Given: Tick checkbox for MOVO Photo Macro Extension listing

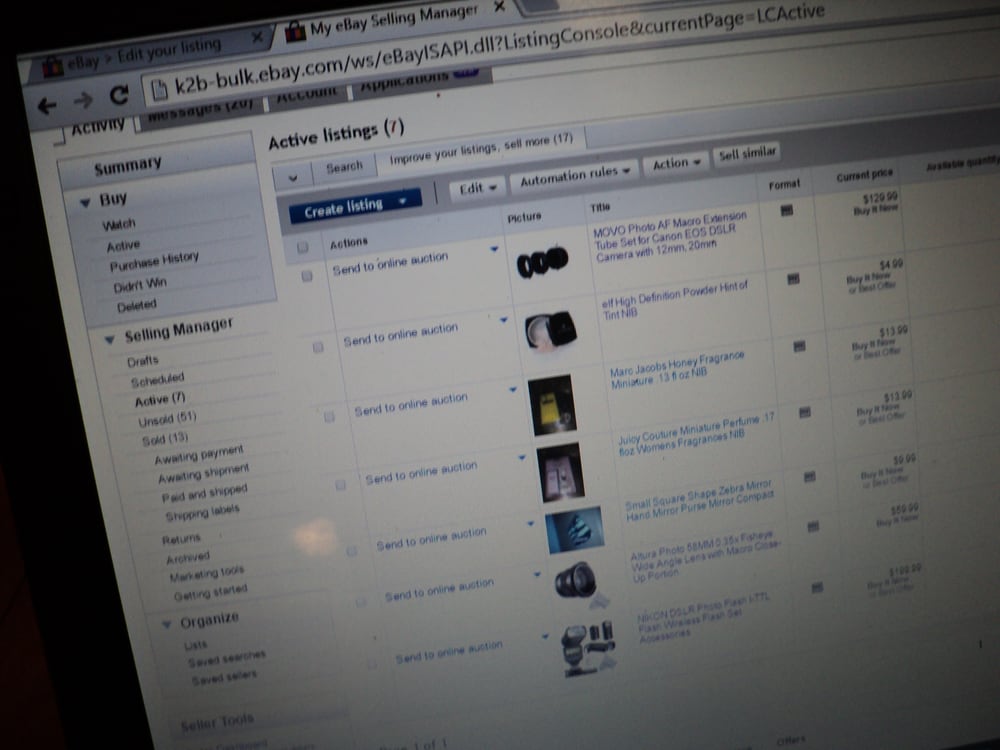Looking at the screenshot, I should tap(307, 276).
